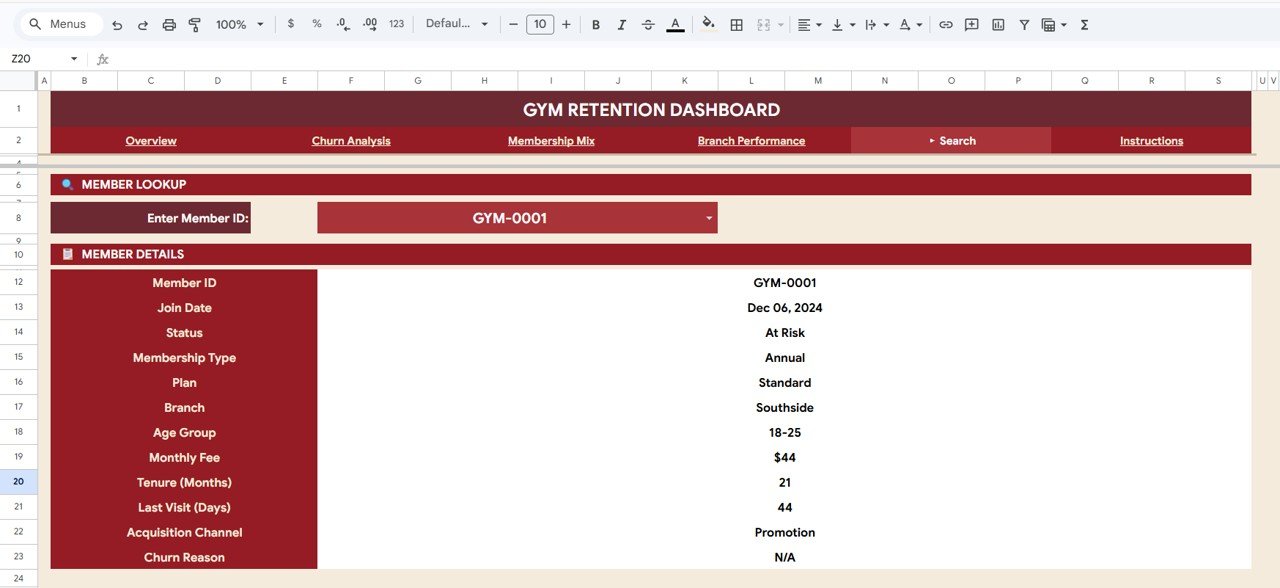This screenshot has width=1280, height=588.
Task: Toggle bold formatting
Action: (595, 24)
